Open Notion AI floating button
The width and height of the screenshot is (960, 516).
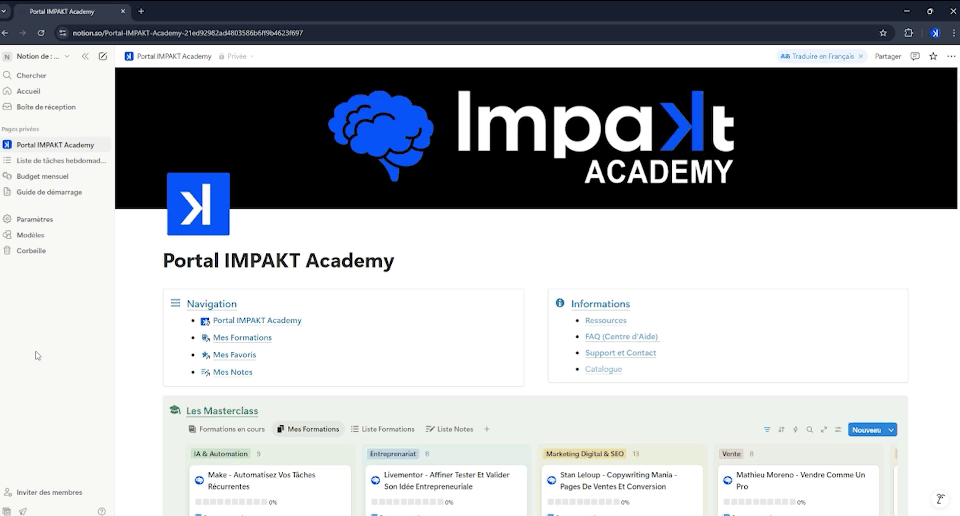tap(940, 499)
